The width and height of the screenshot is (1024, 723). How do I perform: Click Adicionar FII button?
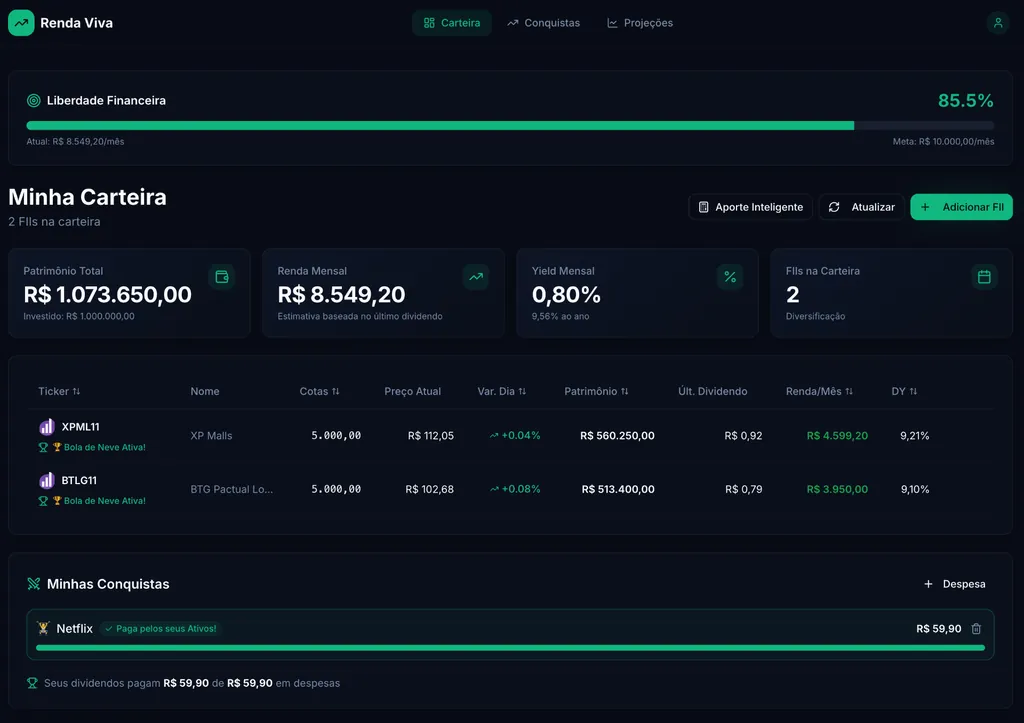tap(961, 207)
